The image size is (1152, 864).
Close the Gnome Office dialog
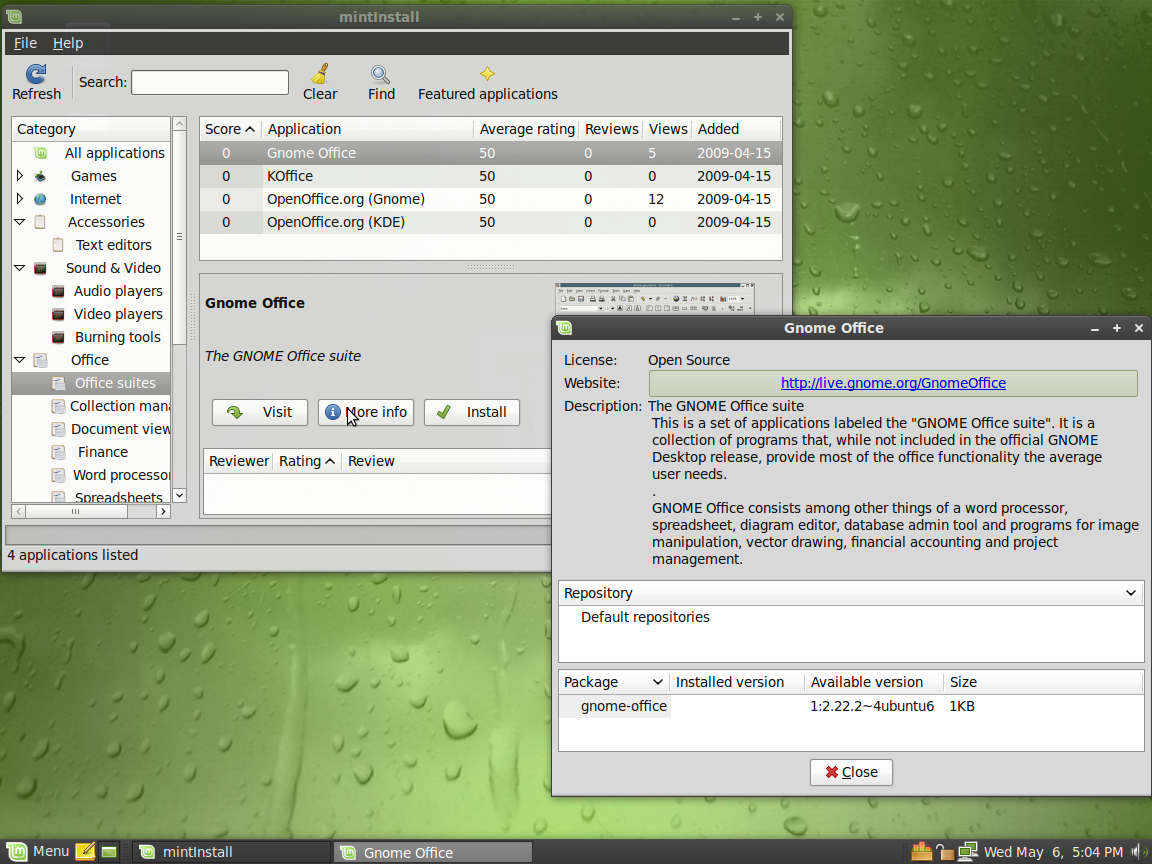[851, 772]
